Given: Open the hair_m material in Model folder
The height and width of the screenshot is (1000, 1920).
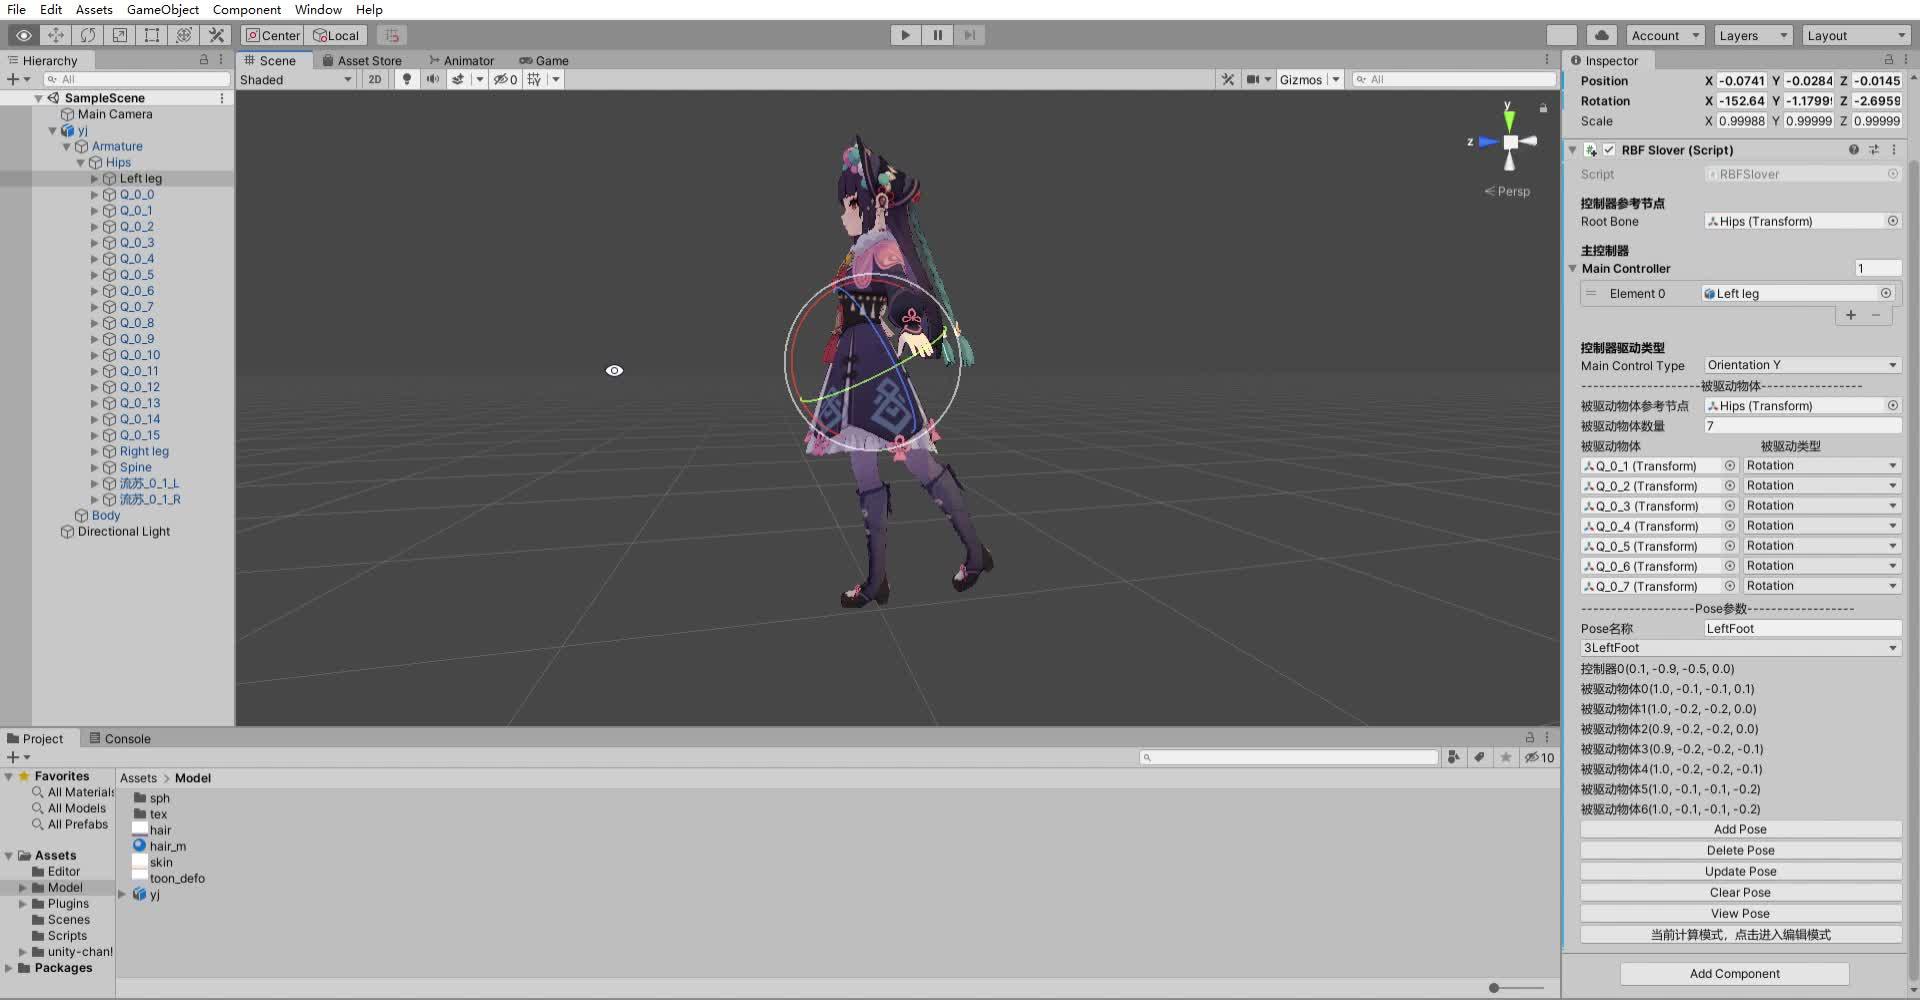Looking at the screenshot, I should [x=167, y=845].
